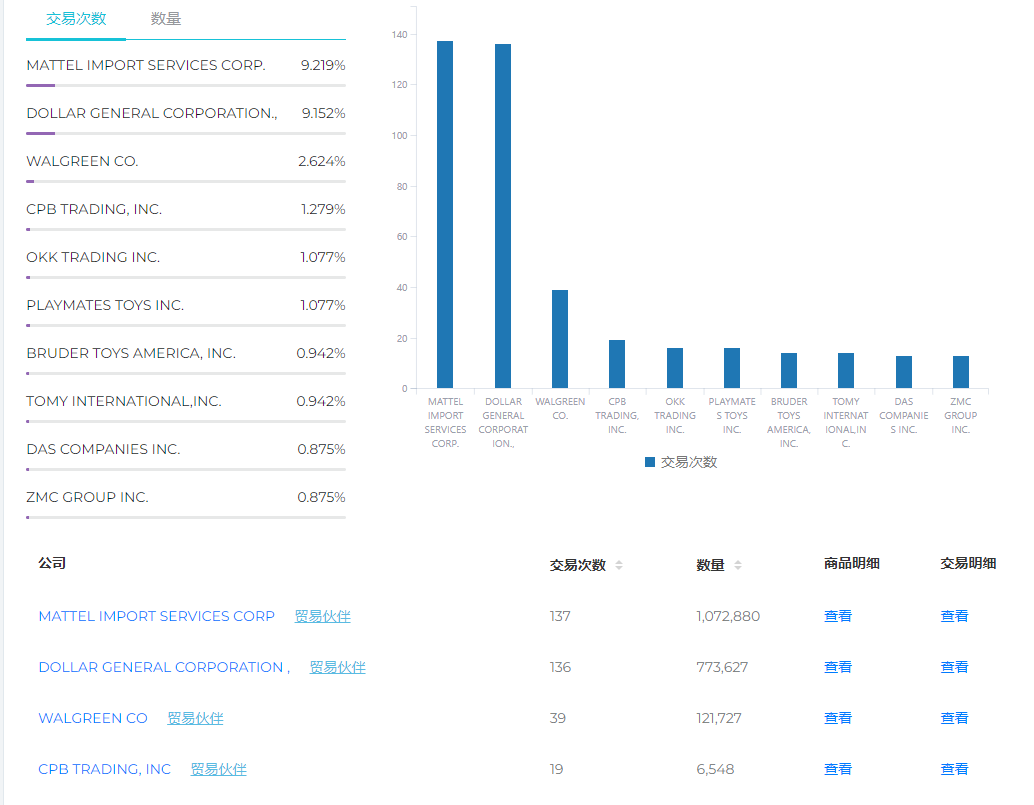Open CPB TRADING, INC company link
This screenshot has height=805, width=1034.
[105, 769]
